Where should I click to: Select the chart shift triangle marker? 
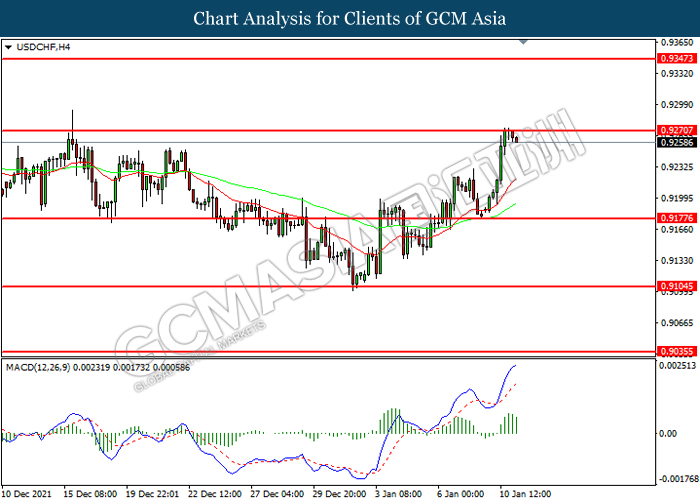click(523, 42)
